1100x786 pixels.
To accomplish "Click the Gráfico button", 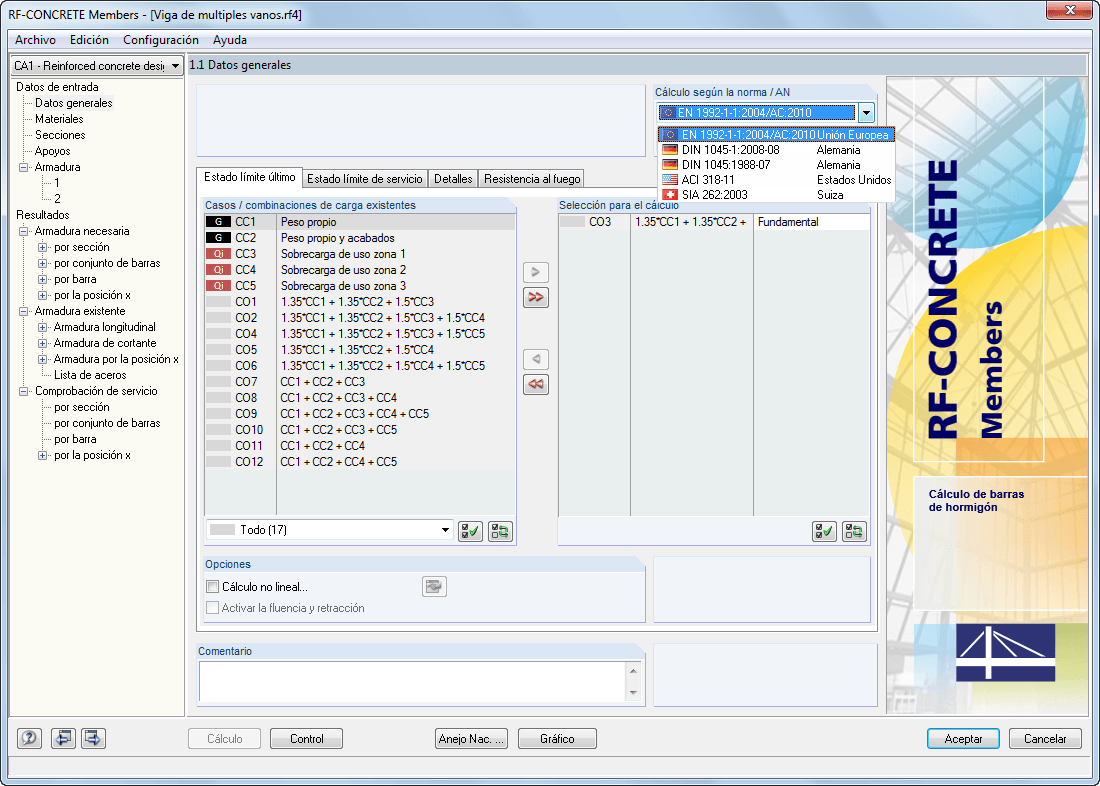I will (x=557, y=738).
